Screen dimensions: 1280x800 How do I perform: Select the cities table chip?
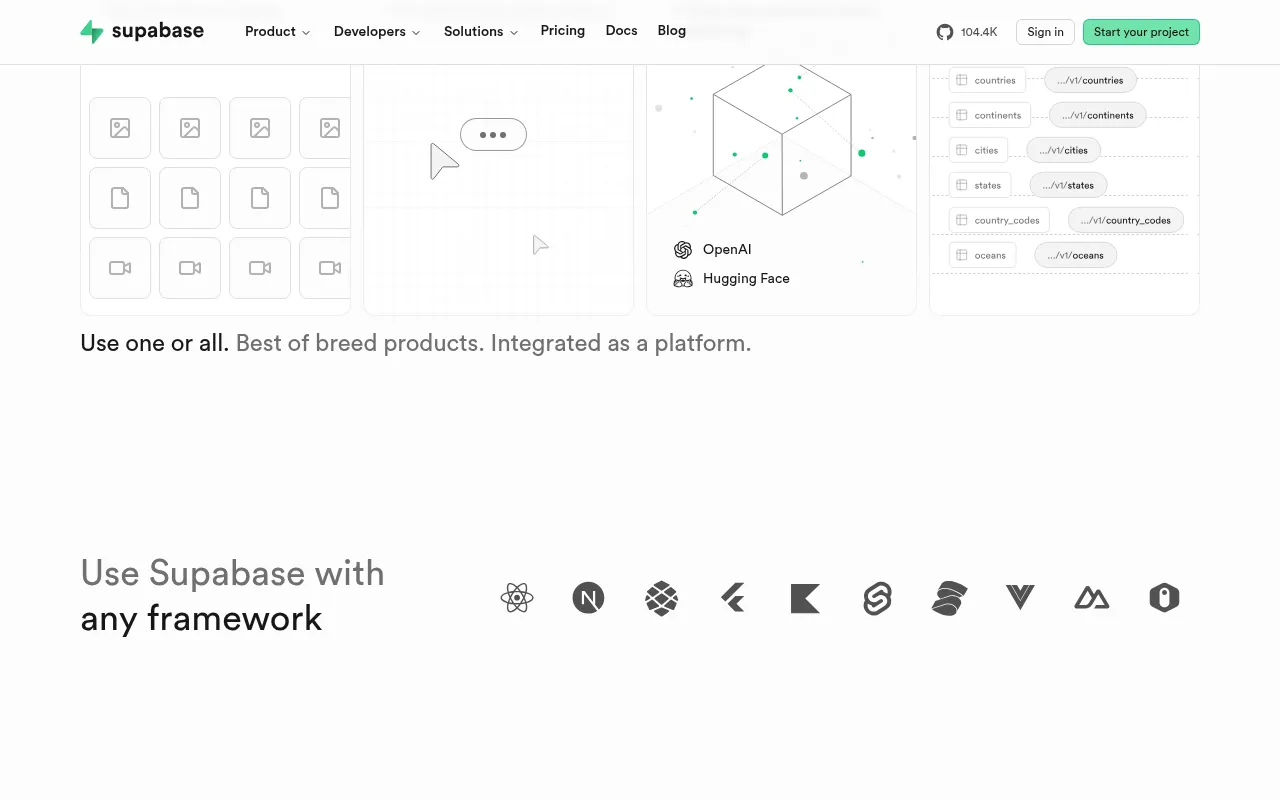(979, 150)
